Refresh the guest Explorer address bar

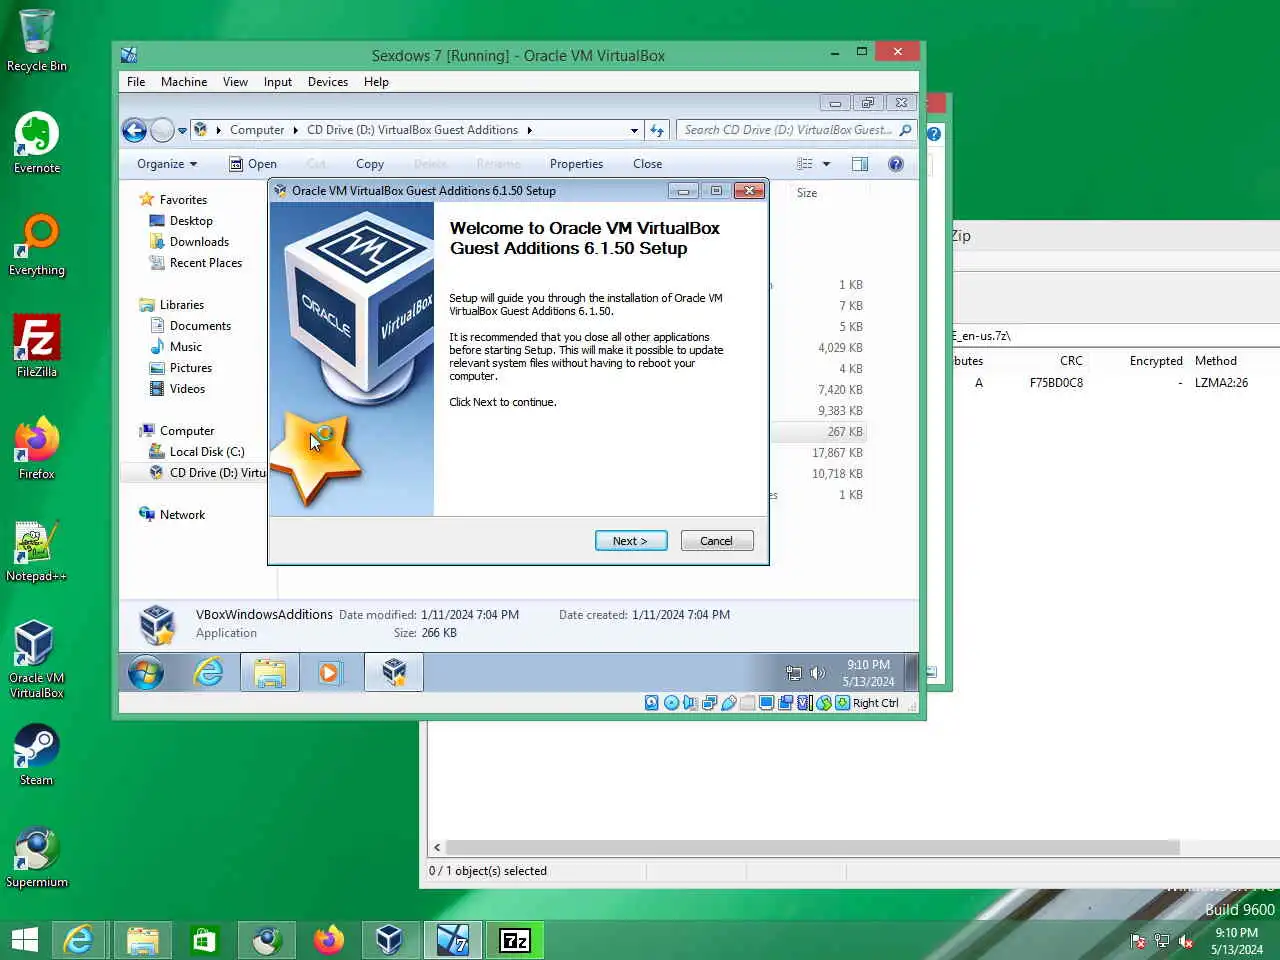657,130
